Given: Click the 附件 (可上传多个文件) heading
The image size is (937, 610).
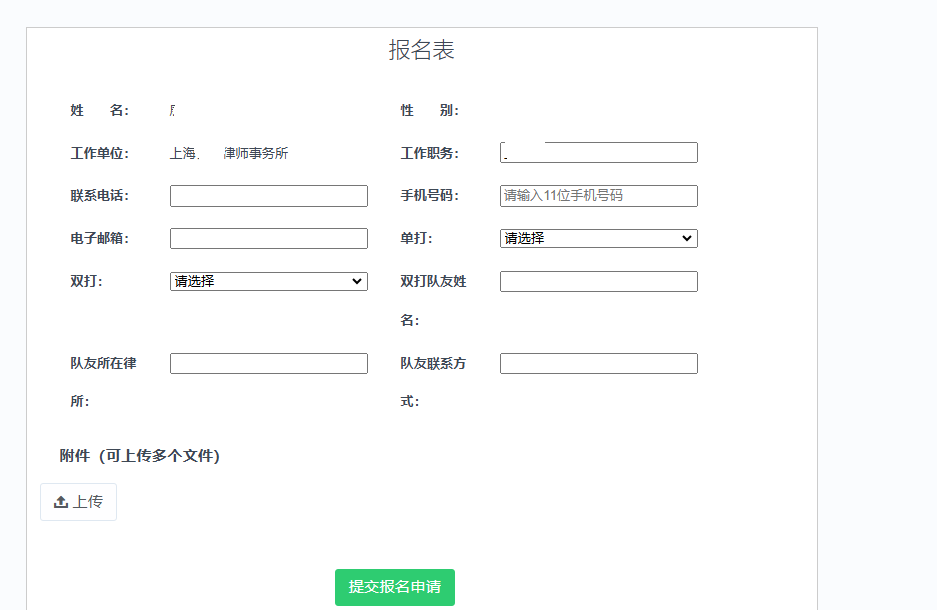Looking at the screenshot, I should click(140, 456).
